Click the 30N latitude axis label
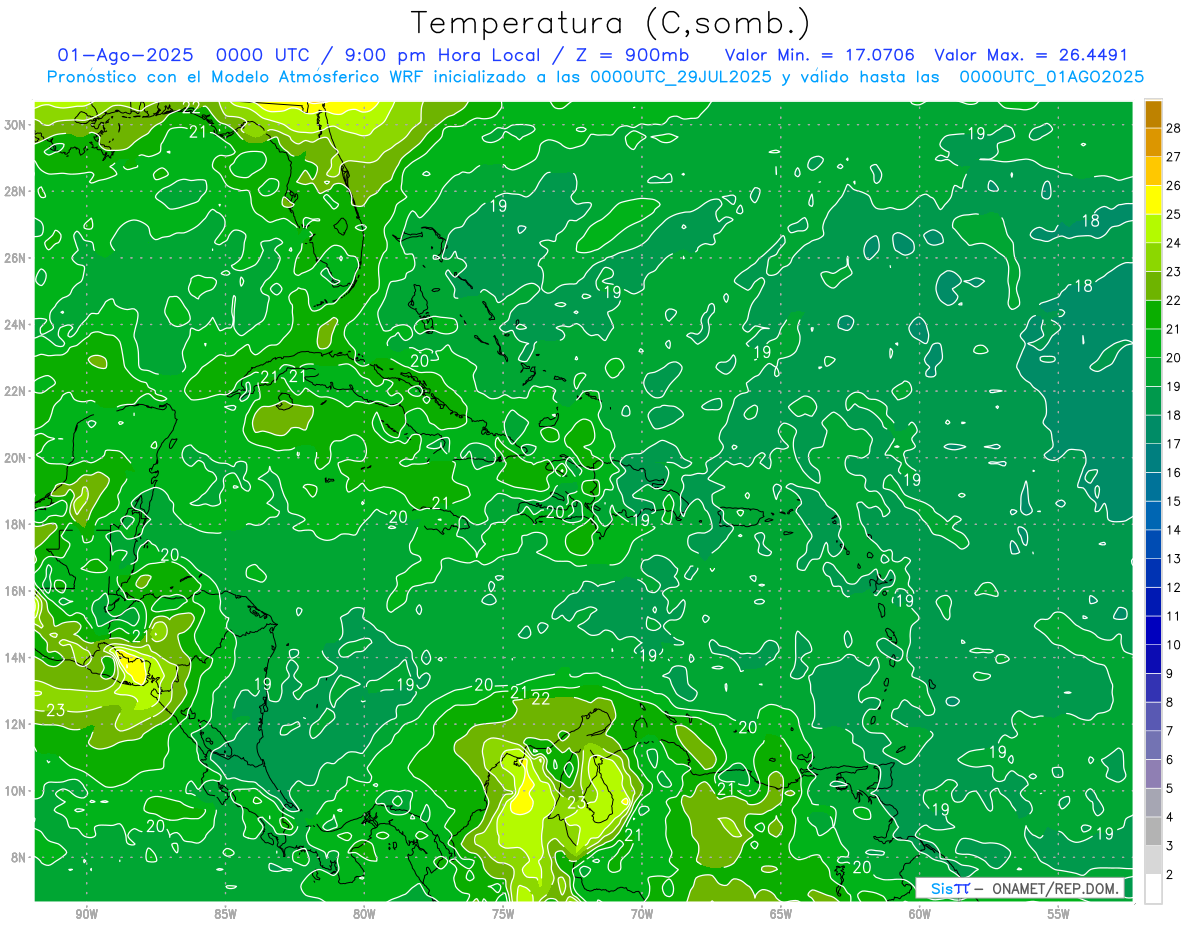This screenshot has height=927, width=1200. click(x=16, y=124)
